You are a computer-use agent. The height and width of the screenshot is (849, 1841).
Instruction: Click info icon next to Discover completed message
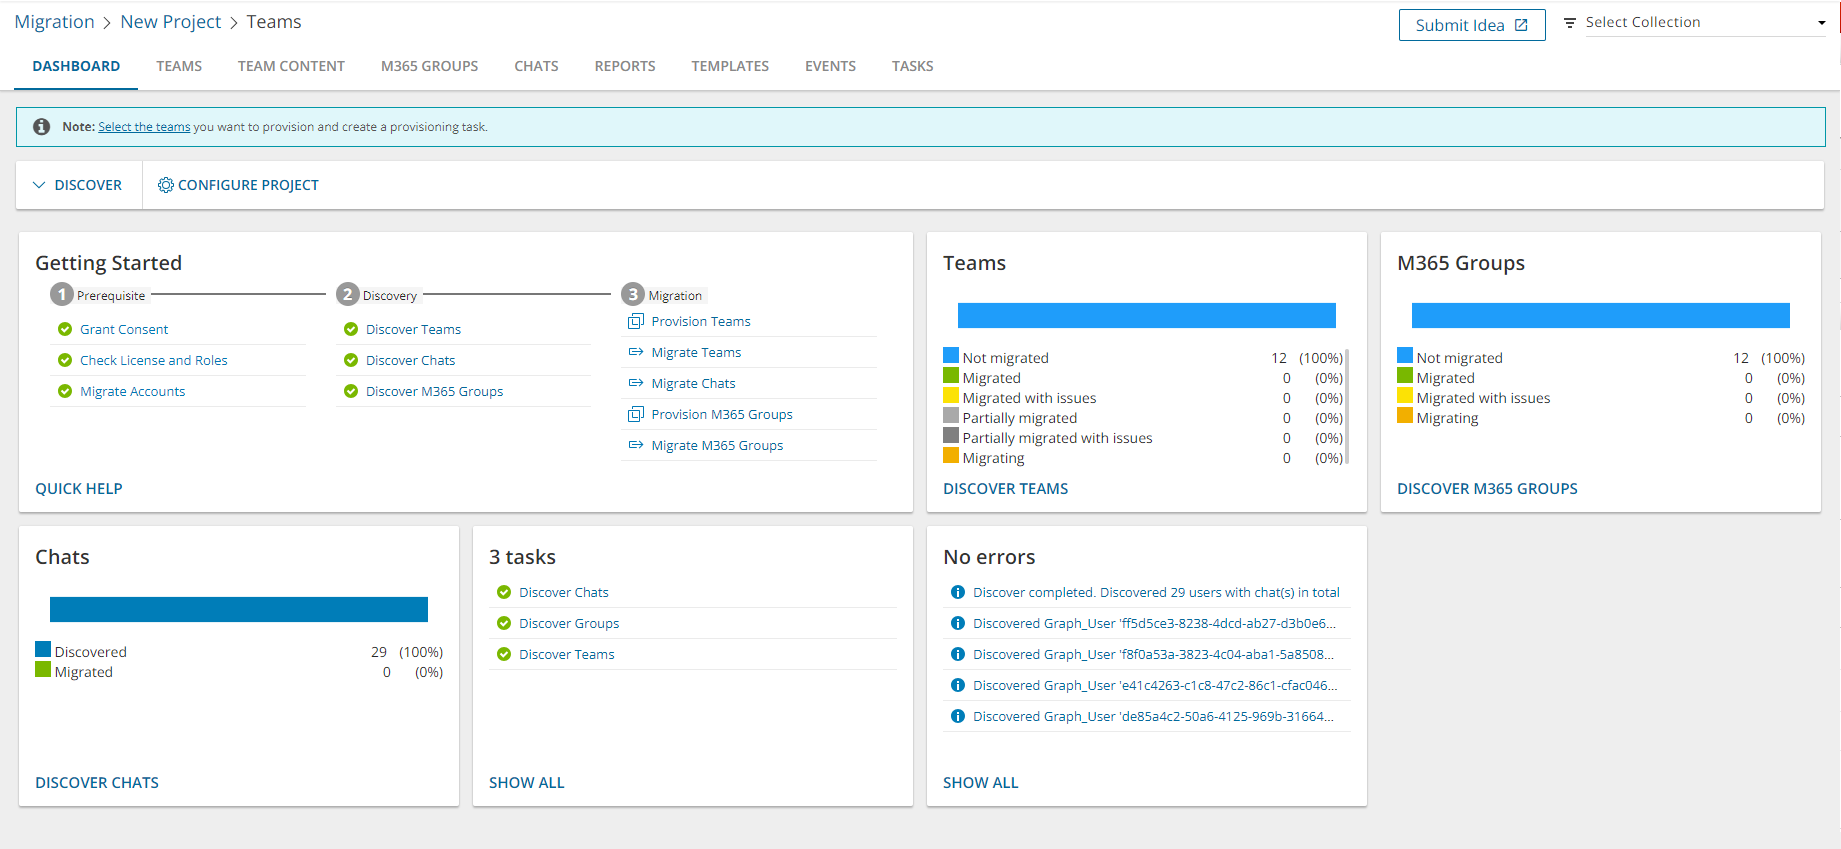coord(958,592)
